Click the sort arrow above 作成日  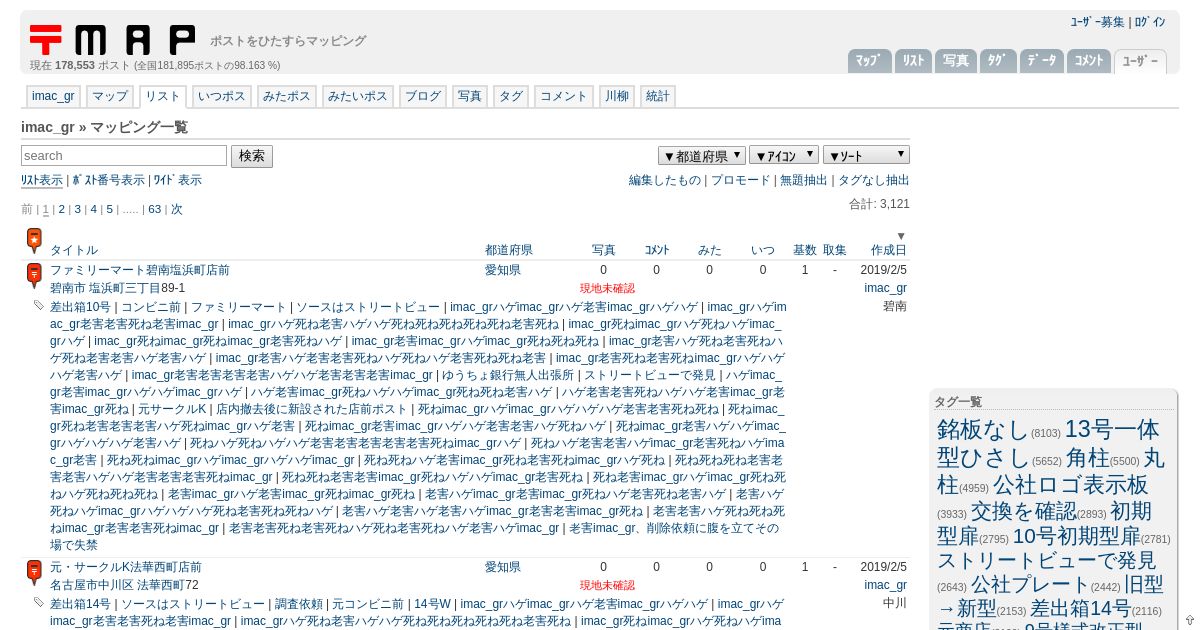click(x=900, y=236)
